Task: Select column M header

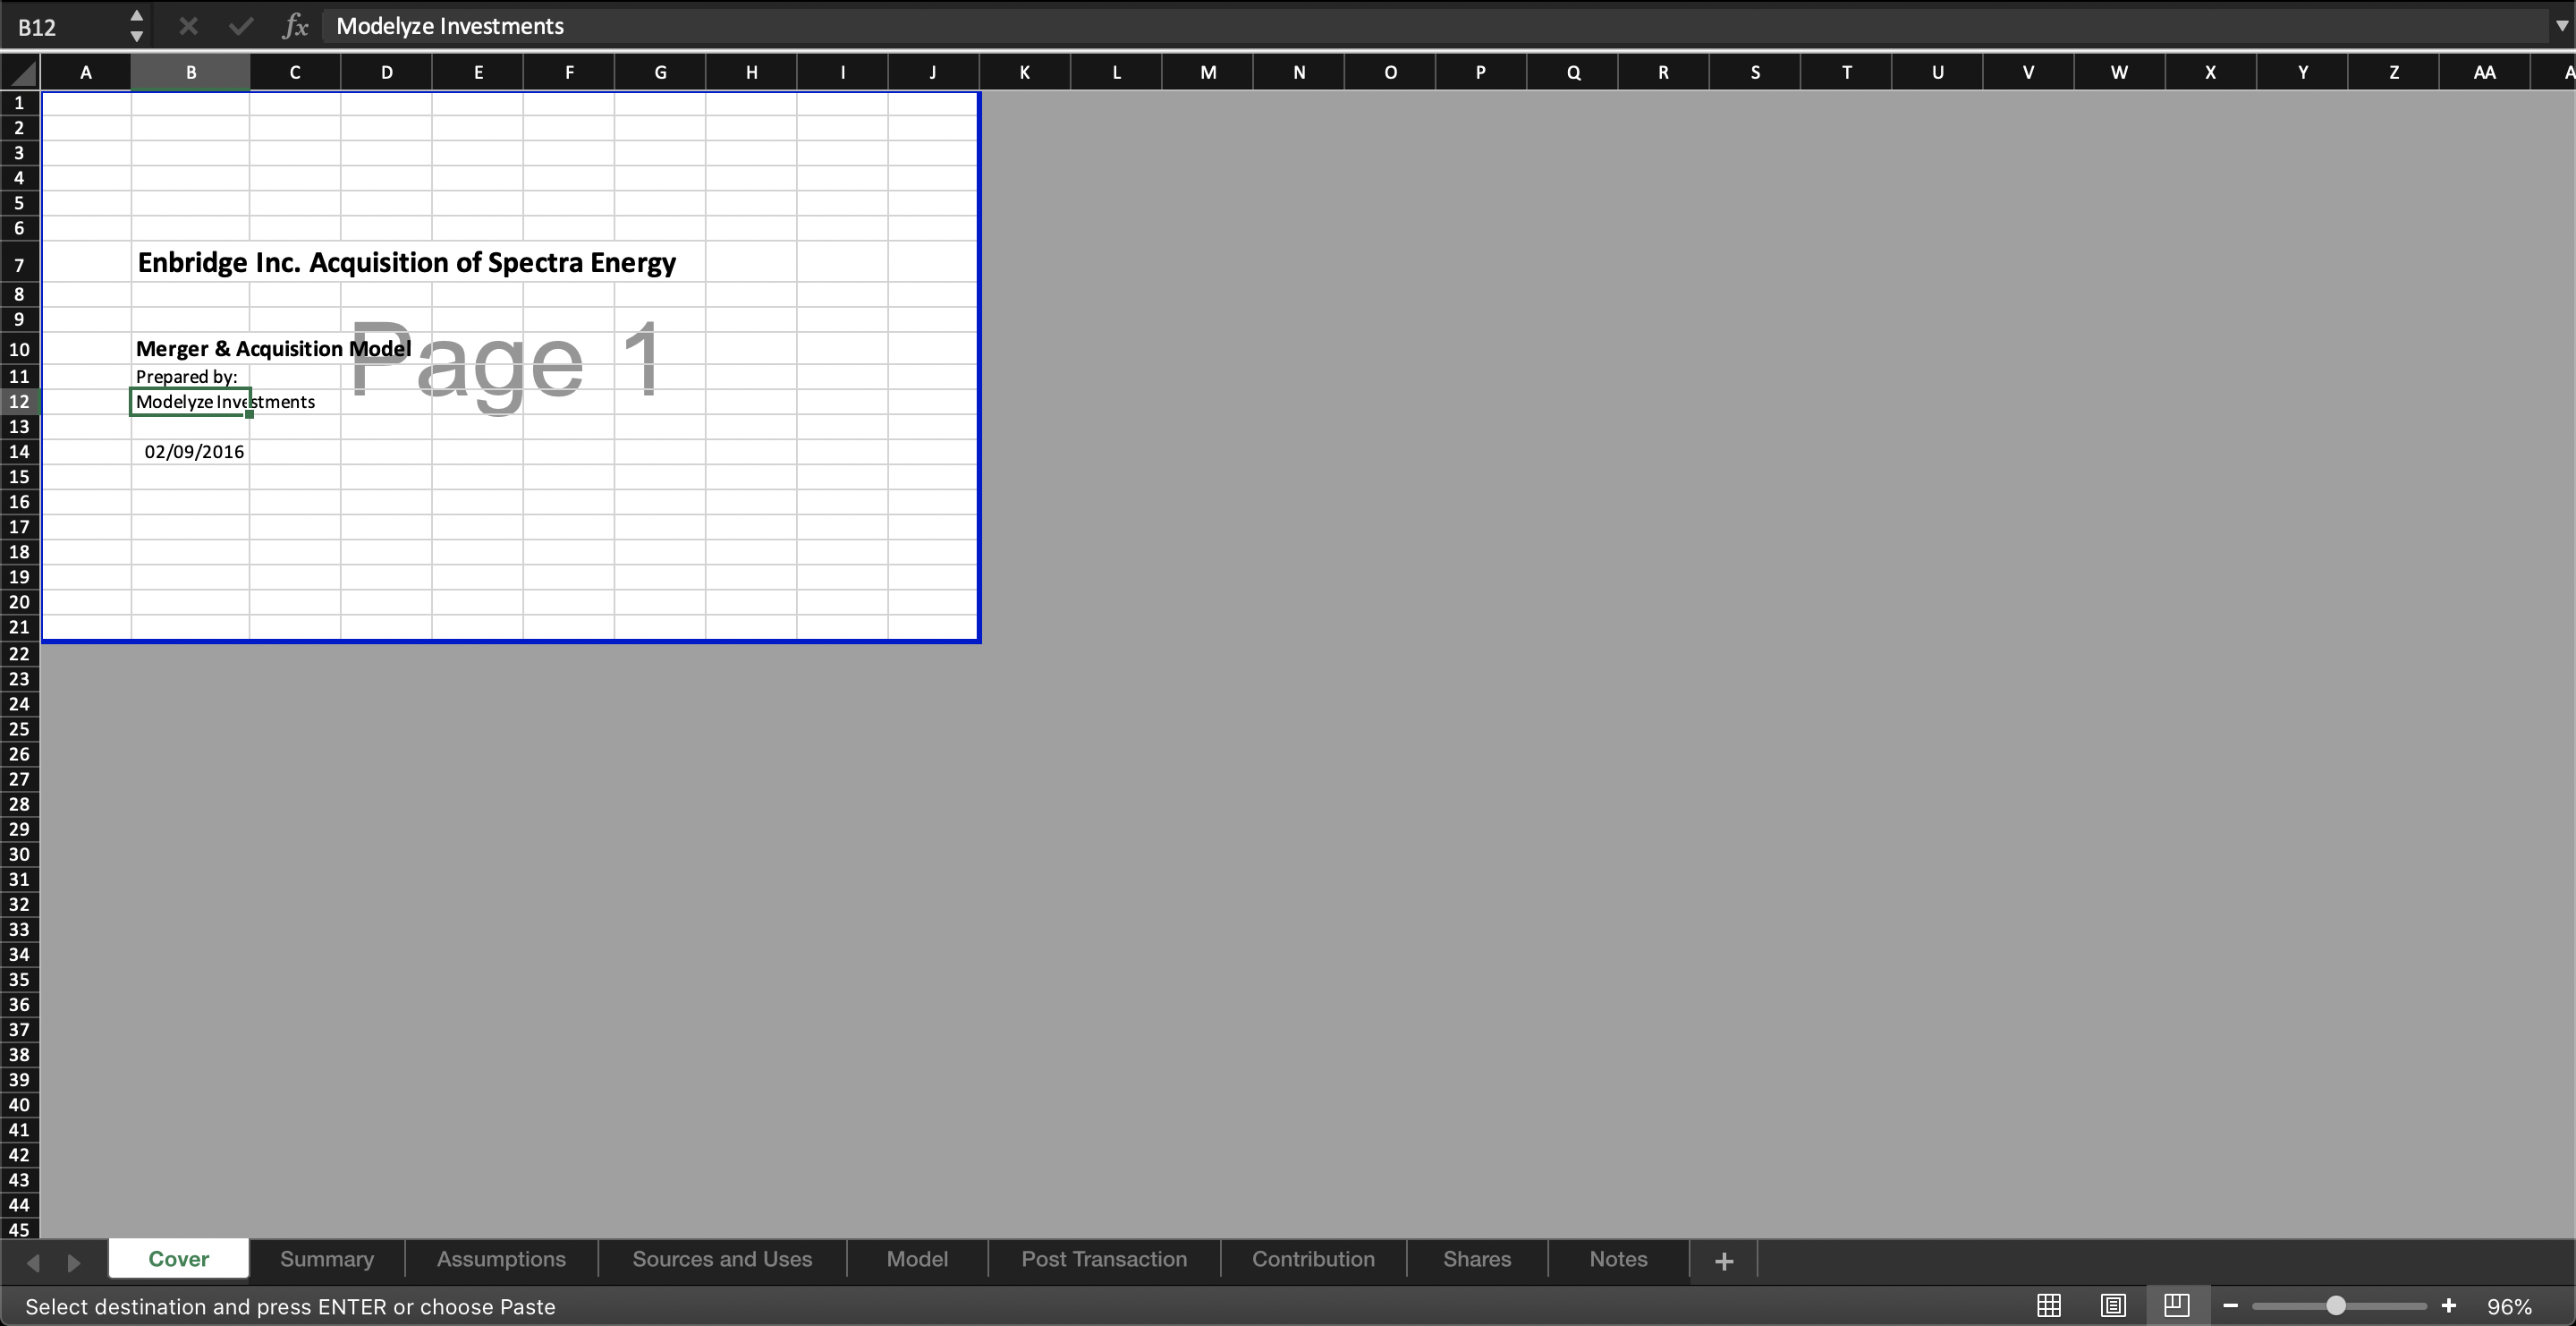Action: pyautogui.click(x=1208, y=72)
